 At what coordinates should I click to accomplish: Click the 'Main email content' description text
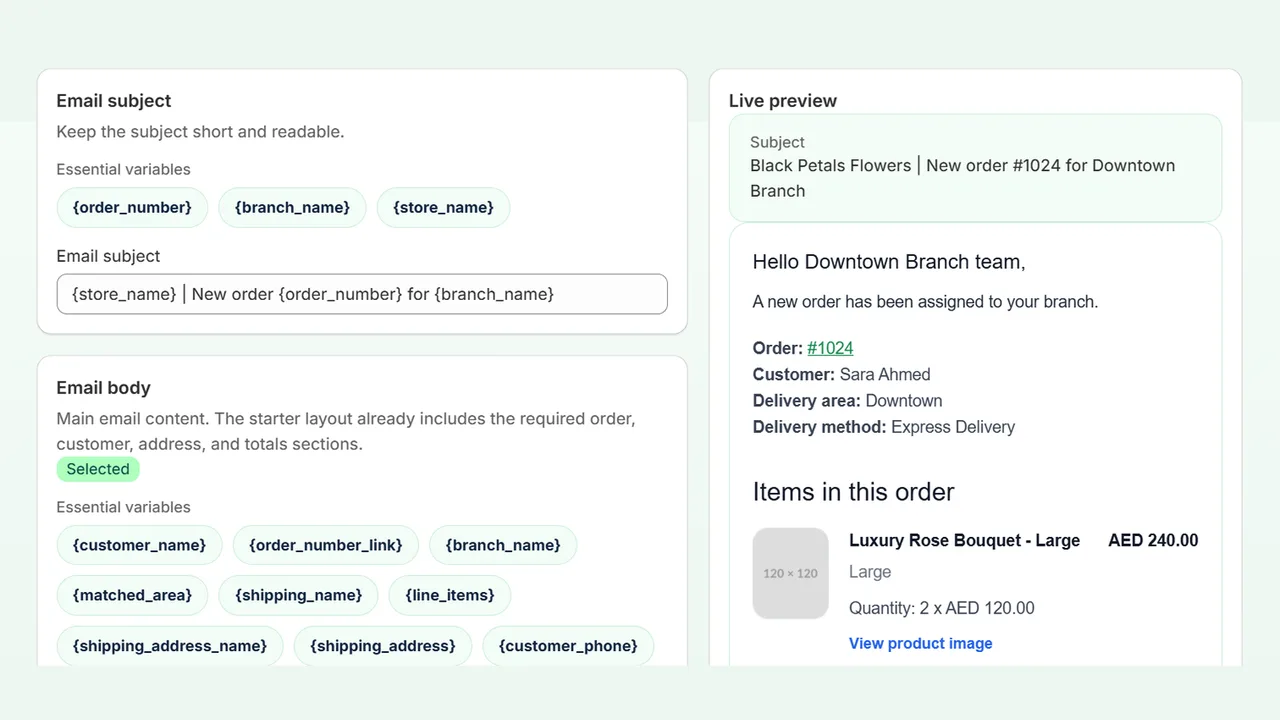tap(346, 431)
